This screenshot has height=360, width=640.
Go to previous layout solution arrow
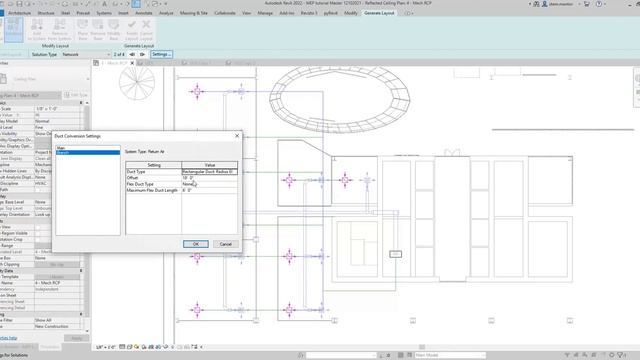click(132, 54)
